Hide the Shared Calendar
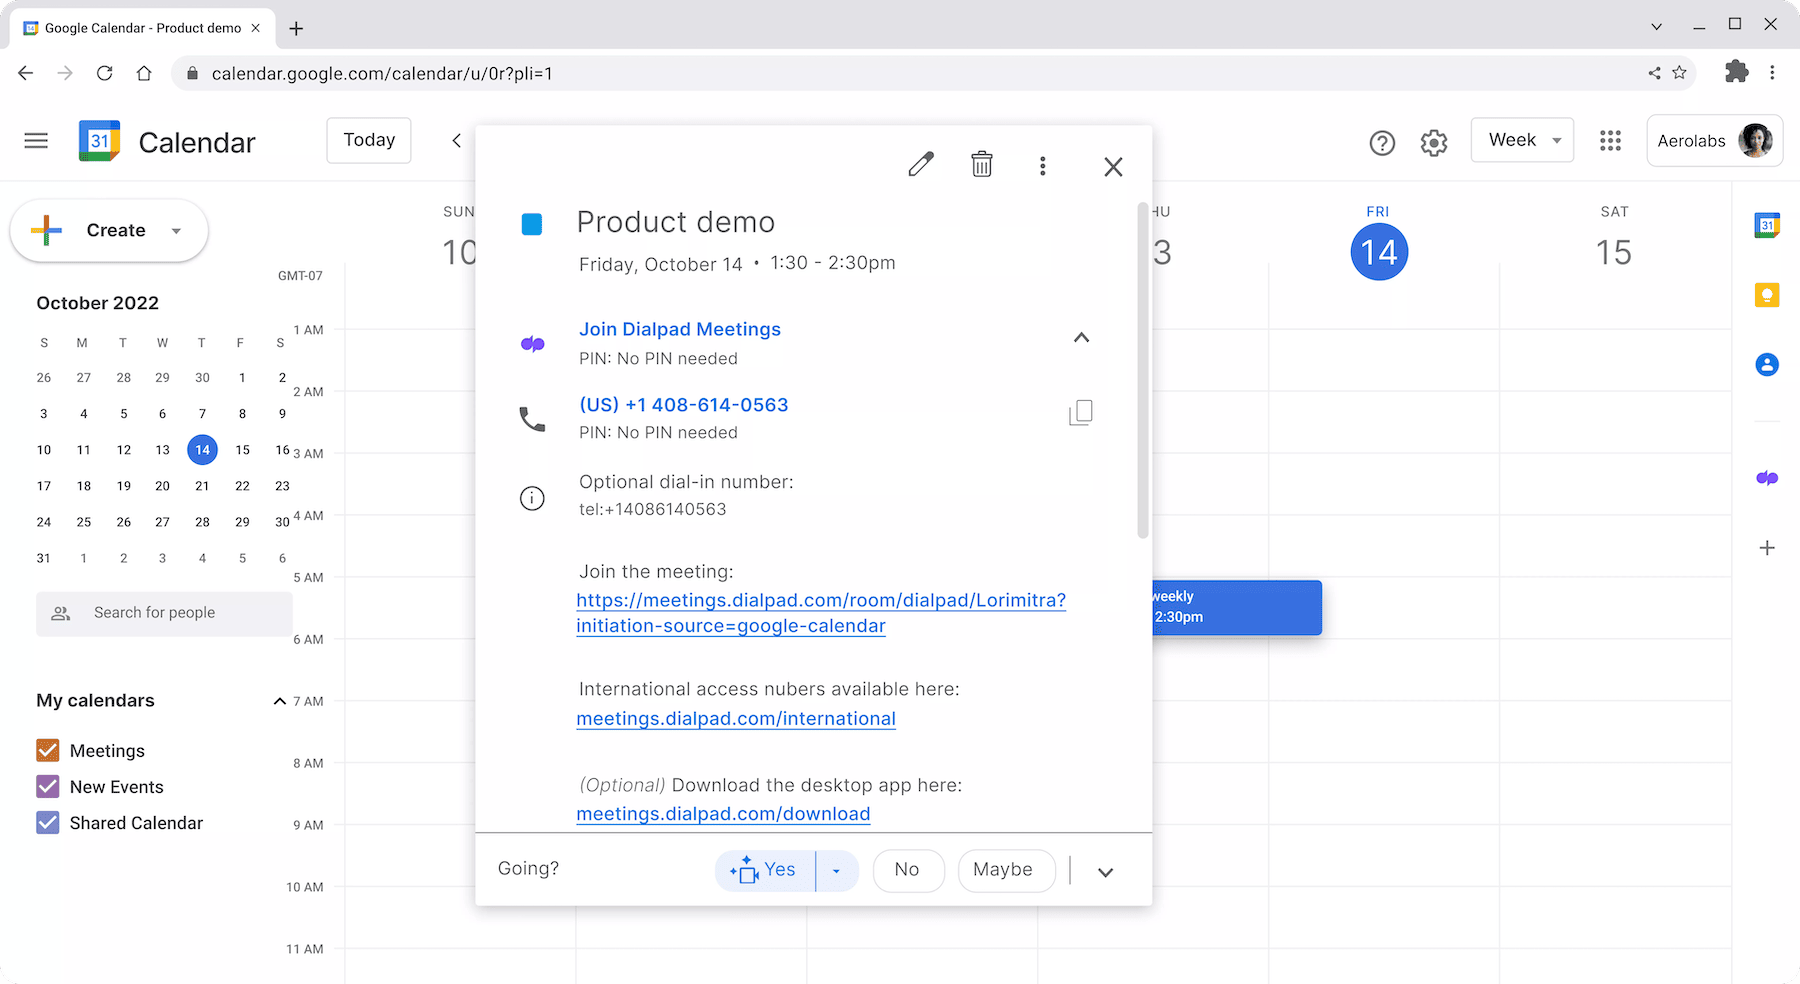The image size is (1800, 984). coord(47,822)
